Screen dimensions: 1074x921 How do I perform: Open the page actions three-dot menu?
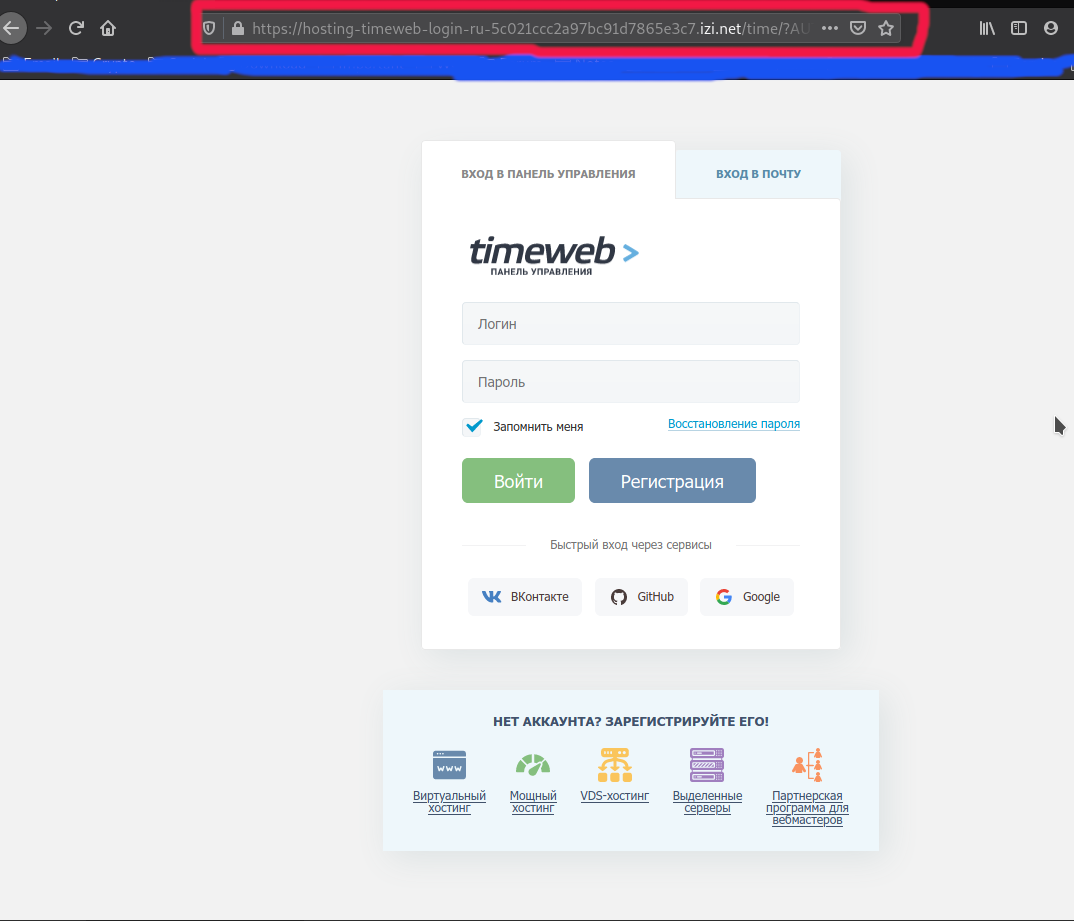[829, 28]
